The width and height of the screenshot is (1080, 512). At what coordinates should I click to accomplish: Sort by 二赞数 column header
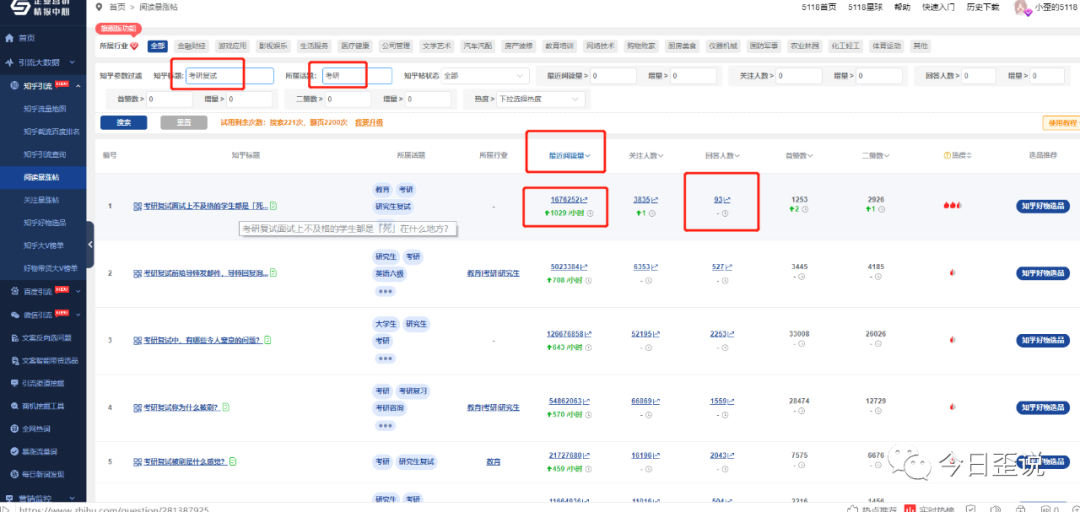pos(874,156)
